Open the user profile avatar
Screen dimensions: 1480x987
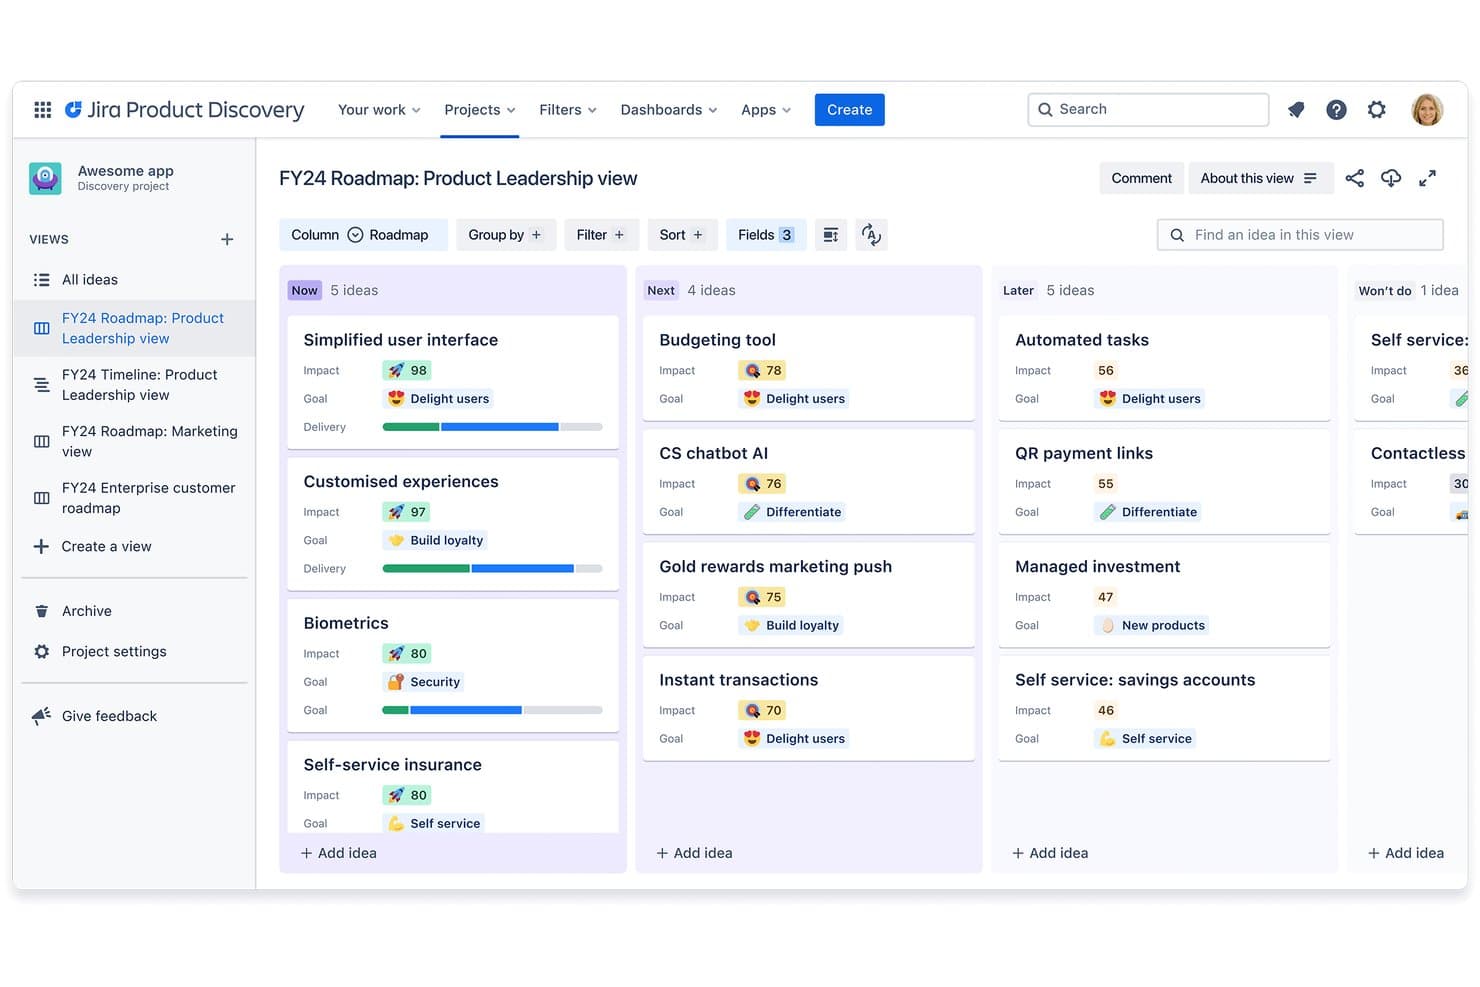pyautogui.click(x=1427, y=110)
